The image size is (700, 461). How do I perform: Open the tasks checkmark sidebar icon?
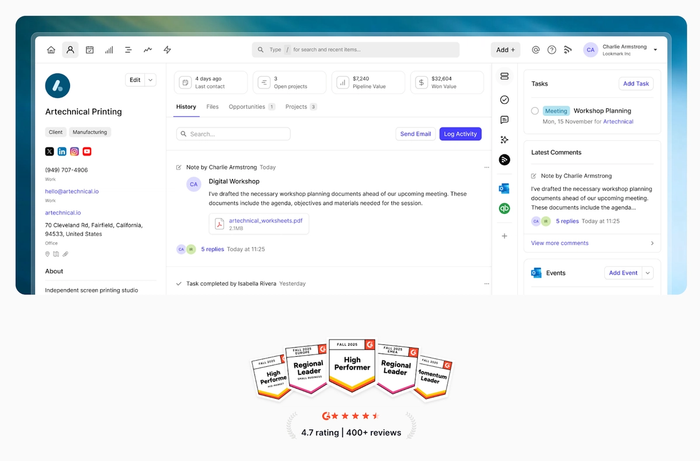504,100
